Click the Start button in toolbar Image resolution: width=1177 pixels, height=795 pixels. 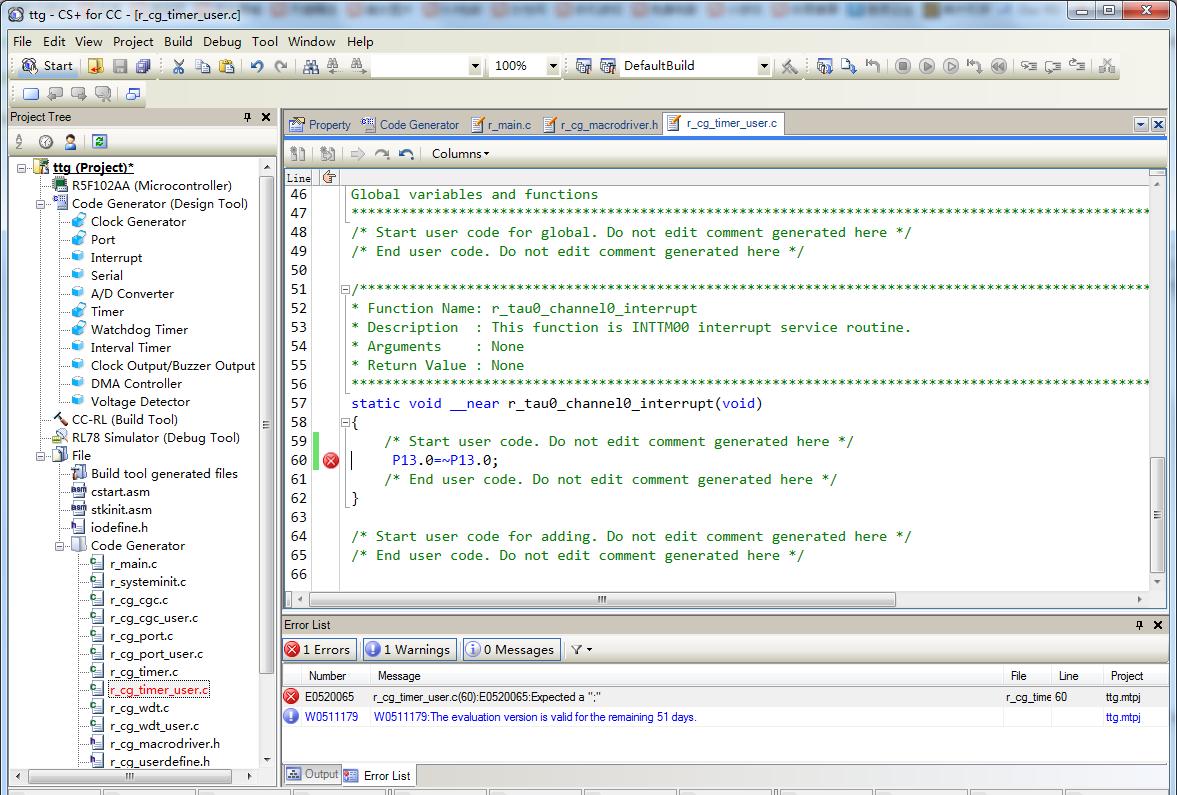pyautogui.click(x=47, y=66)
